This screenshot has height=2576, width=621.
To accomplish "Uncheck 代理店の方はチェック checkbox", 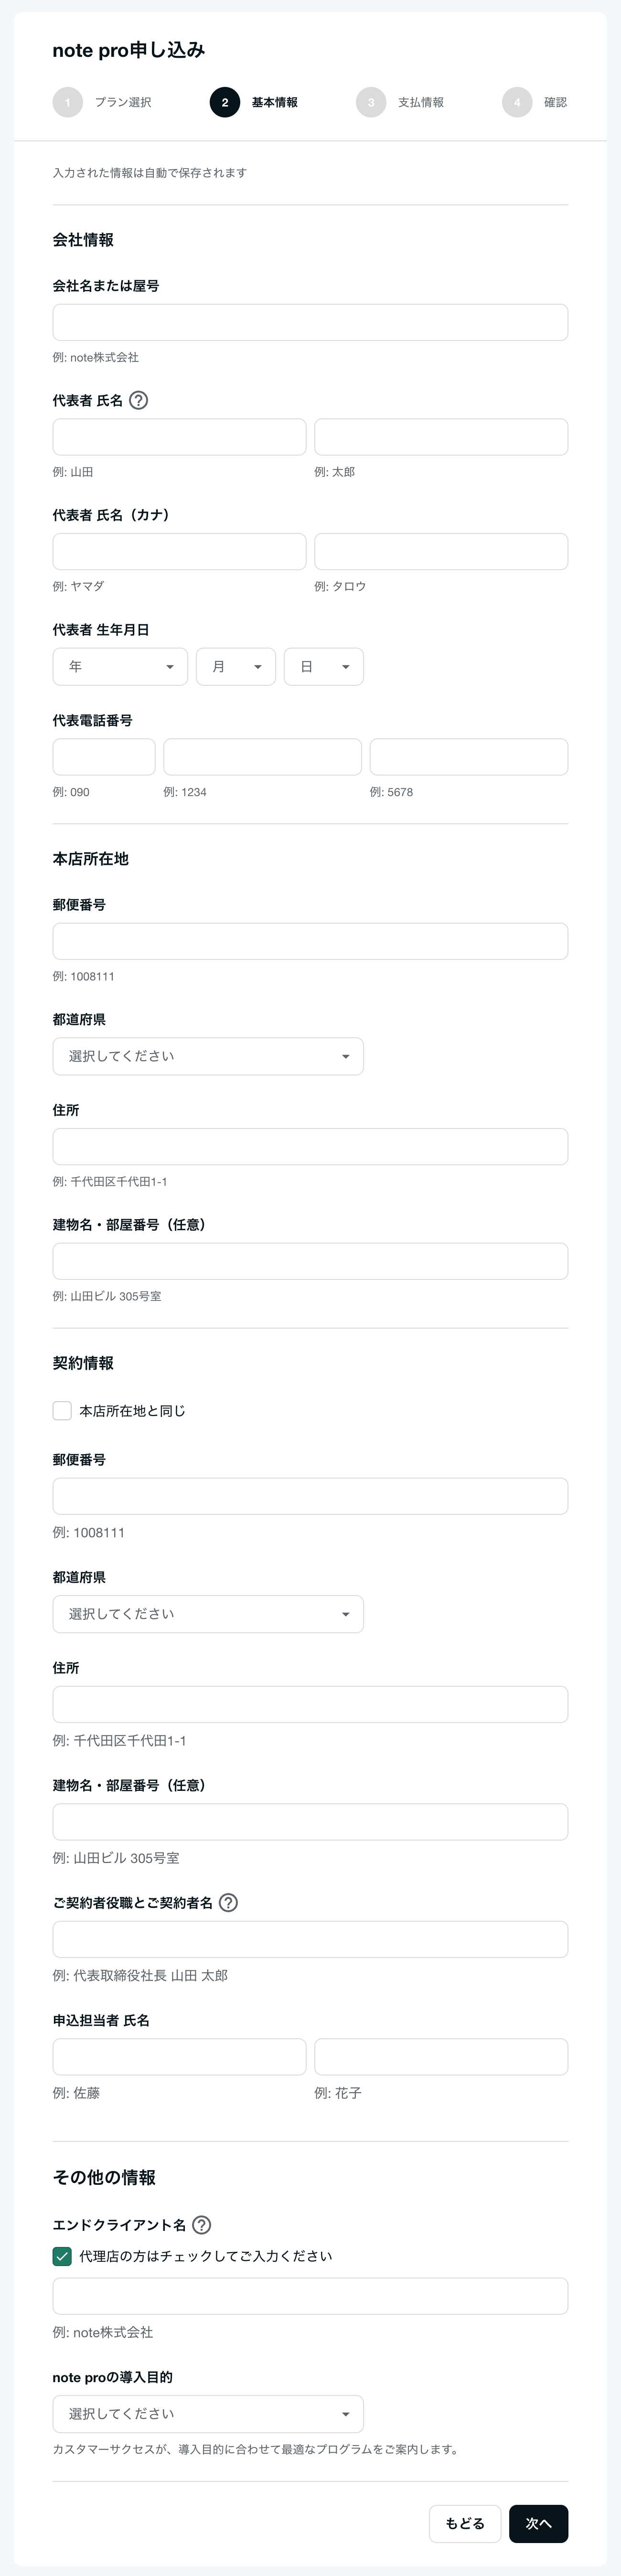I will click(62, 2256).
